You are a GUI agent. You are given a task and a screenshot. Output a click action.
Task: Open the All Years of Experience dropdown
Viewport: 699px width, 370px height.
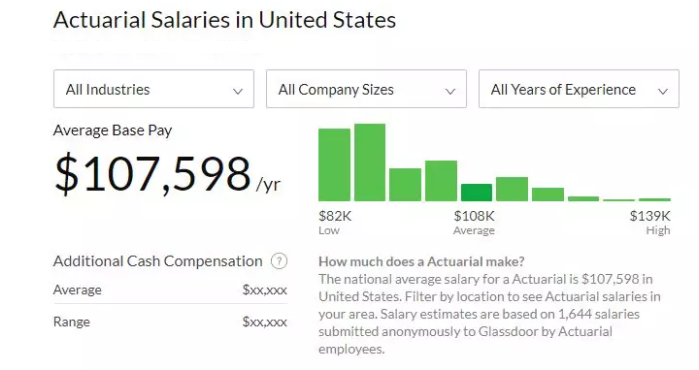pos(579,89)
